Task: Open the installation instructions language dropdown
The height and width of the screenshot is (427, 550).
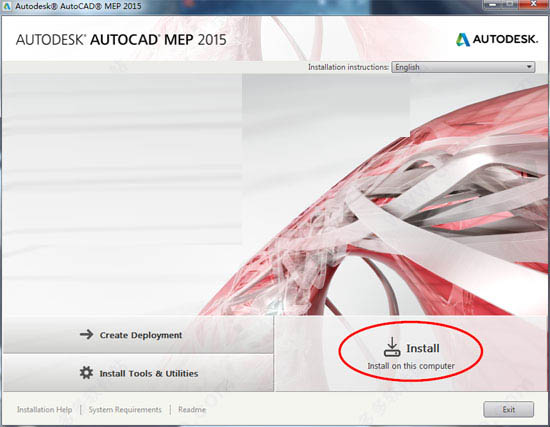Action: tap(463, 67)
